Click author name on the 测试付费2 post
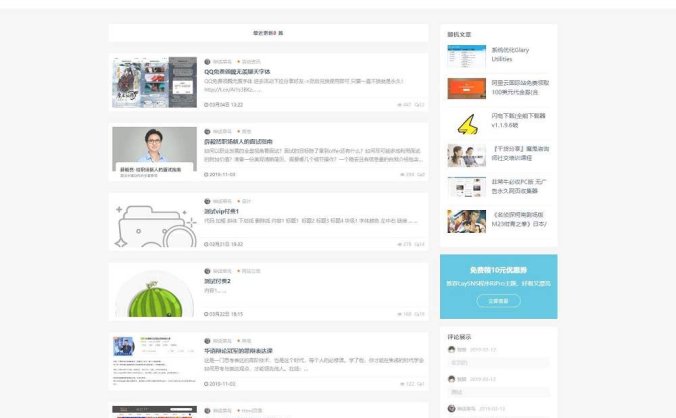Viewport: 676px width, 418px height. tap(222, 271)
